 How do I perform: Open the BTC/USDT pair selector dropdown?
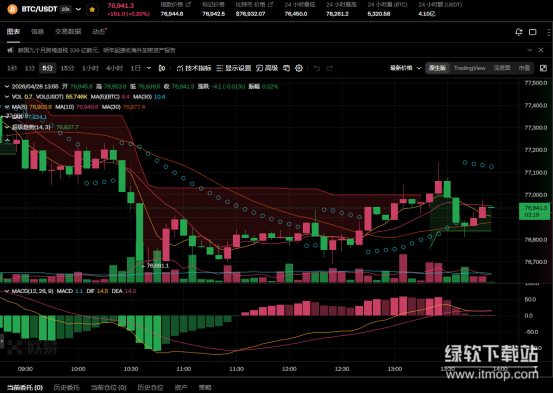click(79, 9)
